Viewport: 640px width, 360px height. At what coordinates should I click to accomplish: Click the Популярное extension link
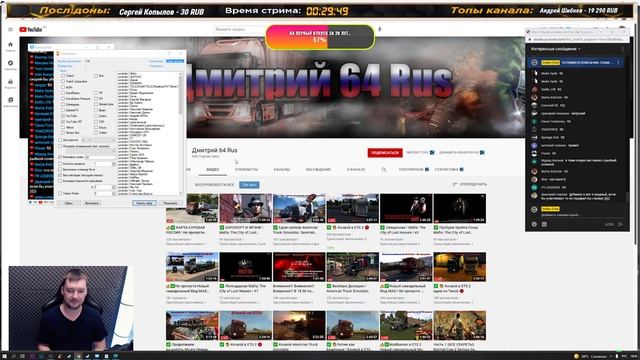413,169
